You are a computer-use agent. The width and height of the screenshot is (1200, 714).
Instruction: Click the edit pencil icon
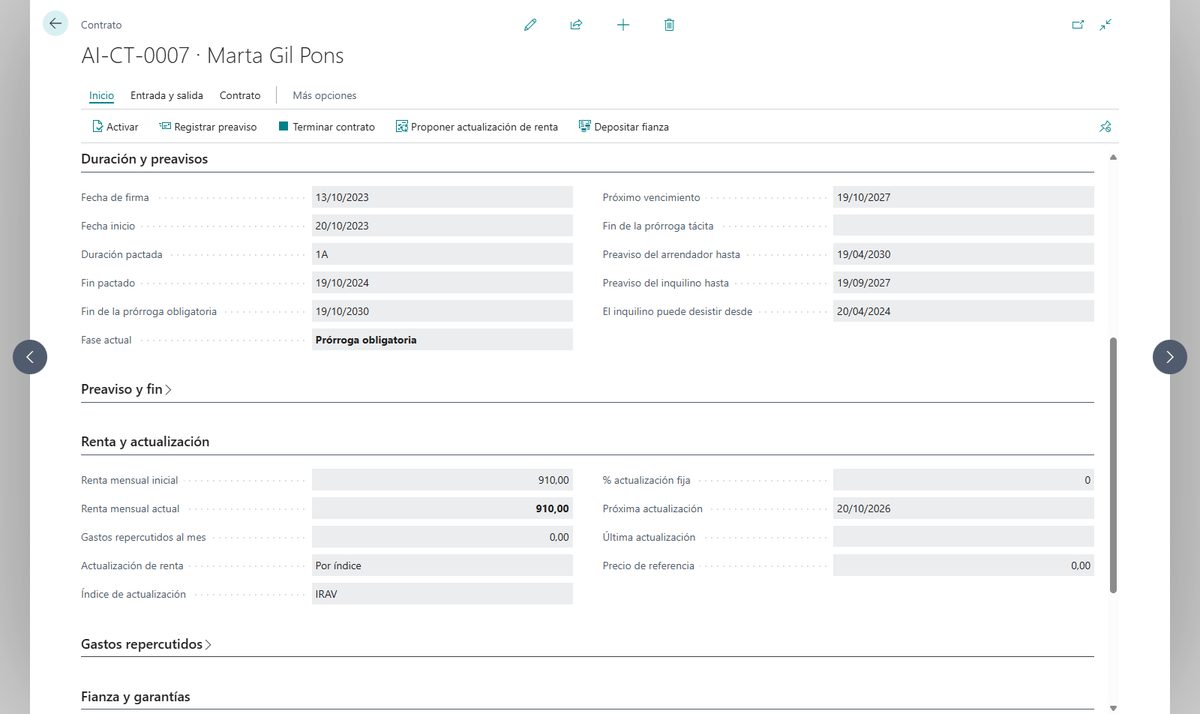(x=530, y=25)
